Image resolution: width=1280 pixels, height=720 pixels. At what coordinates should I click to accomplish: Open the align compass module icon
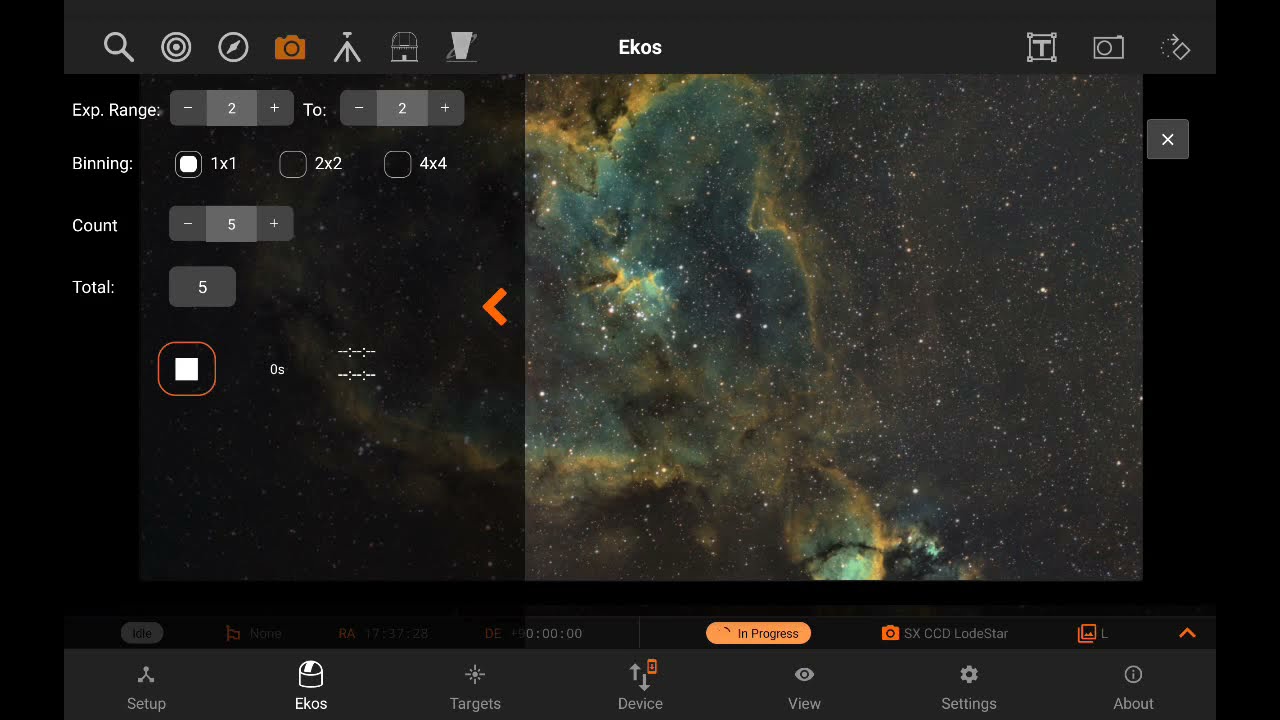233,47
